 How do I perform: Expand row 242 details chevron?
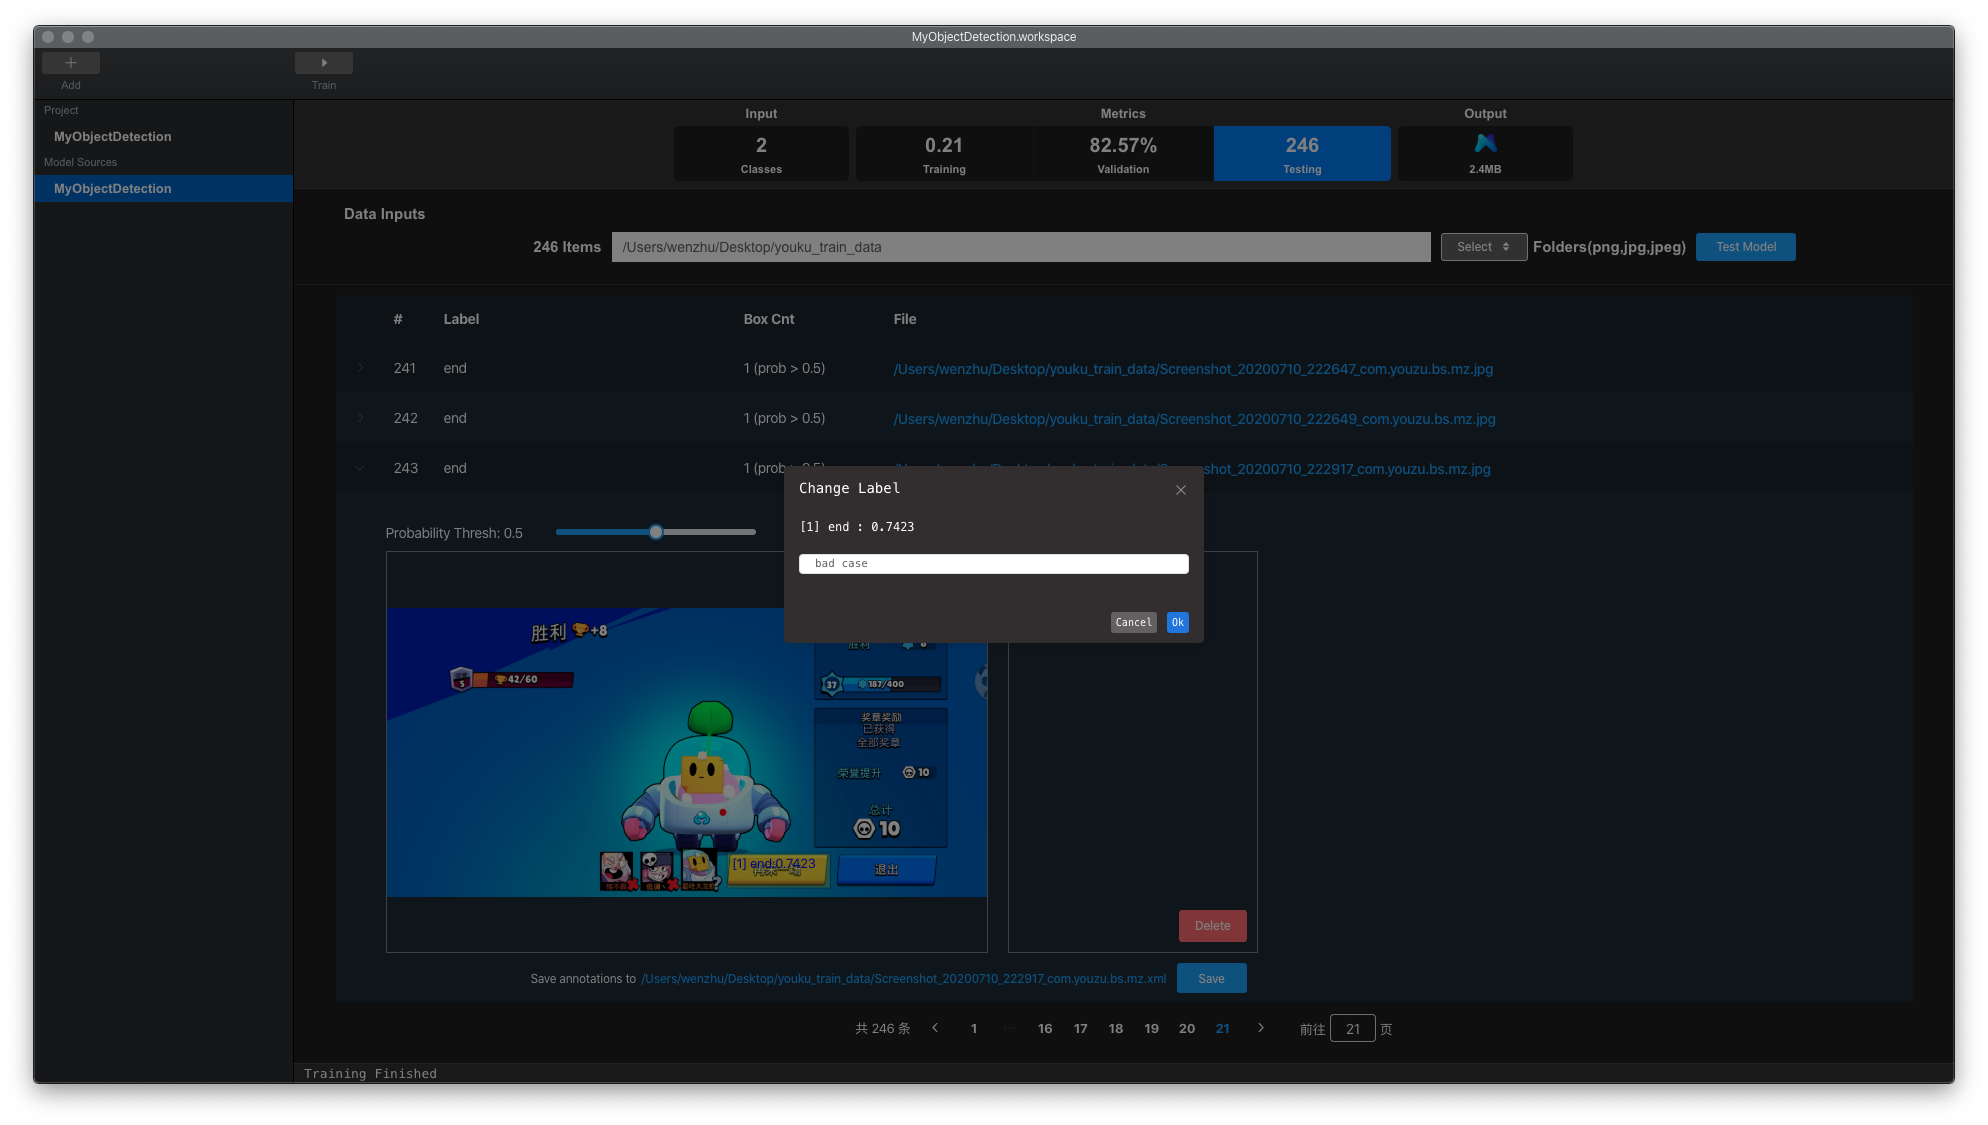coord(360,418)
